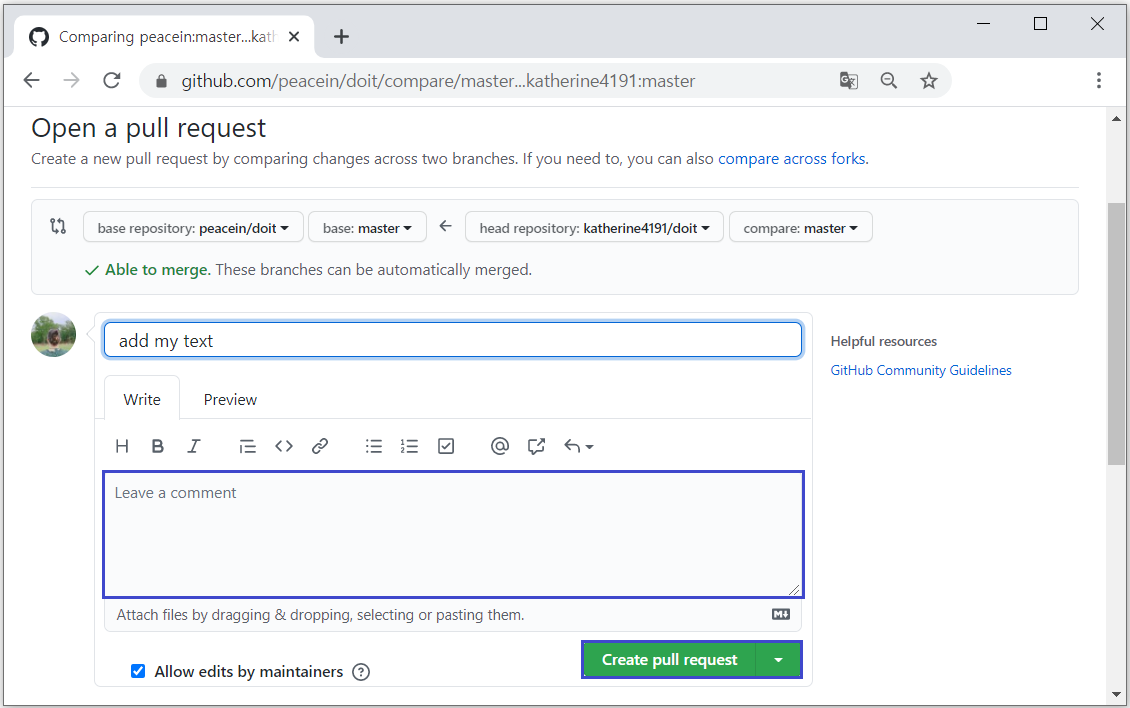Switch to the Preview tab
The image size is (1130, 708).
(230, 399)
